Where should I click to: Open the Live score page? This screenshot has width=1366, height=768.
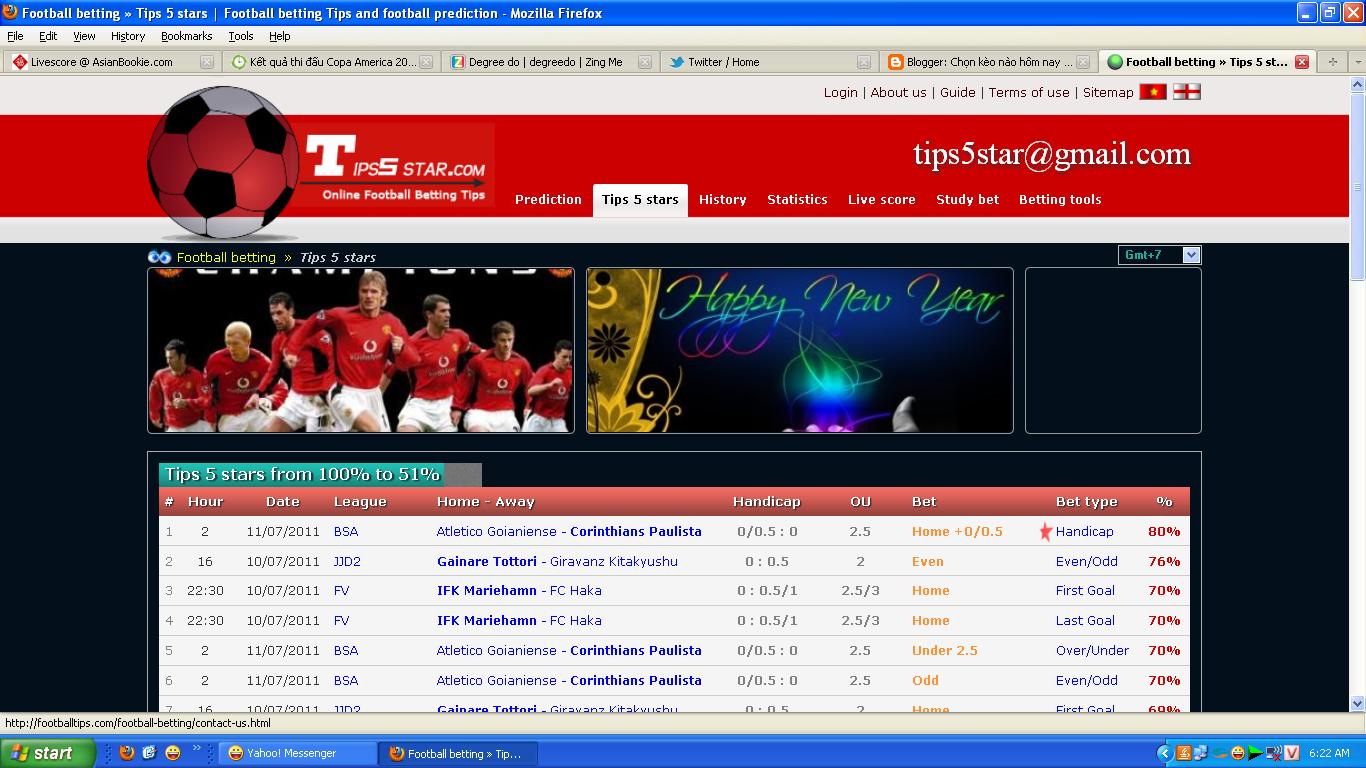coord(882,200)
